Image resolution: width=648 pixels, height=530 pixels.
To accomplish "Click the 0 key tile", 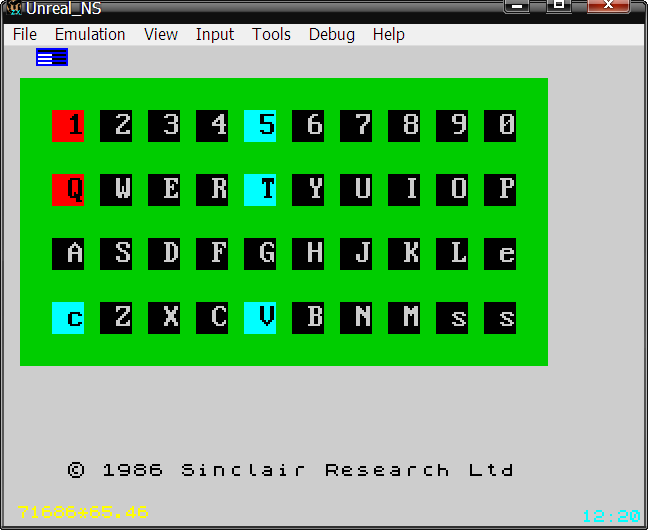I will tap(500, 126).
